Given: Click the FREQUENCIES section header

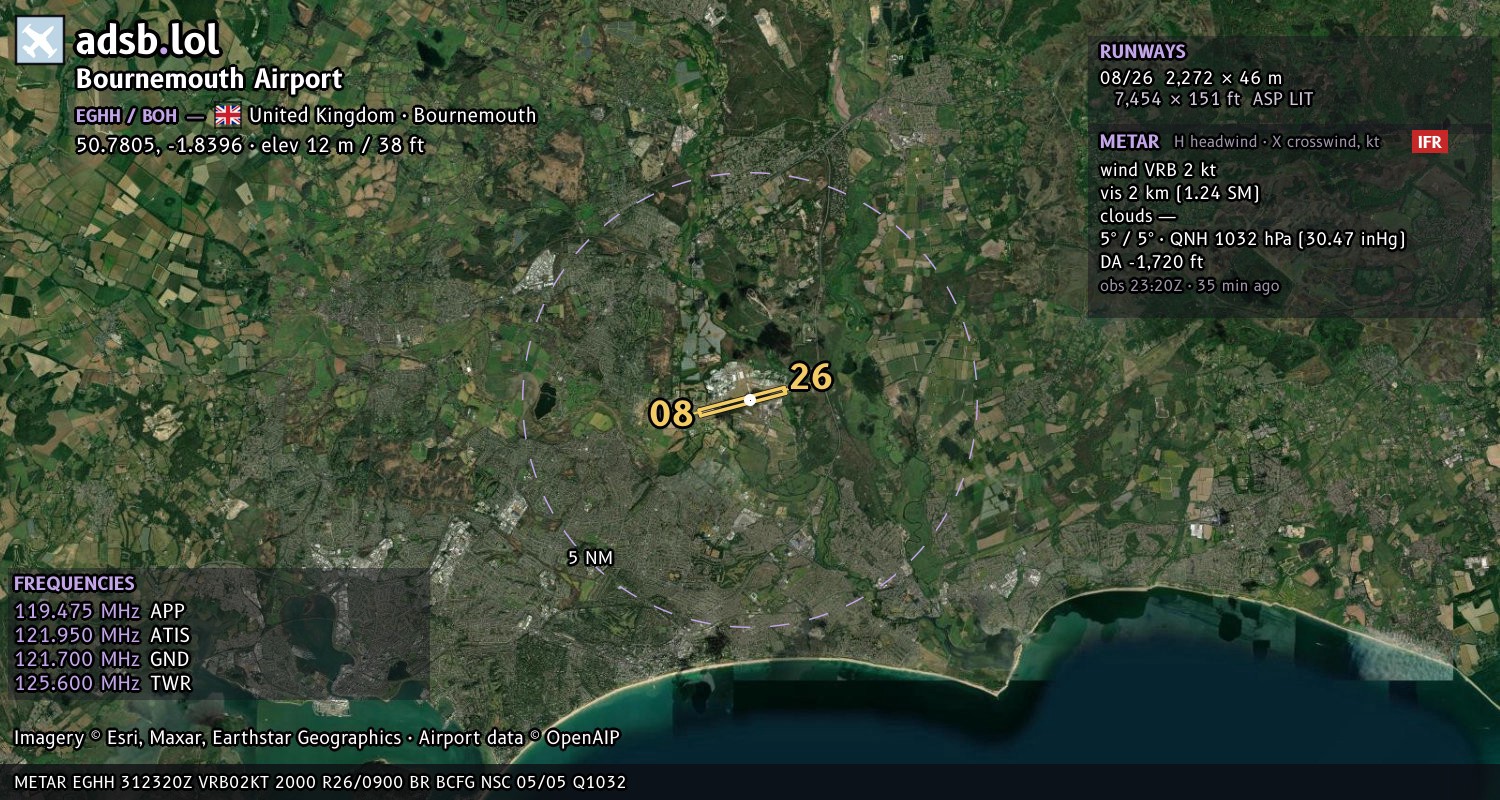Looking at the screenshot, I should pos(74,583).
